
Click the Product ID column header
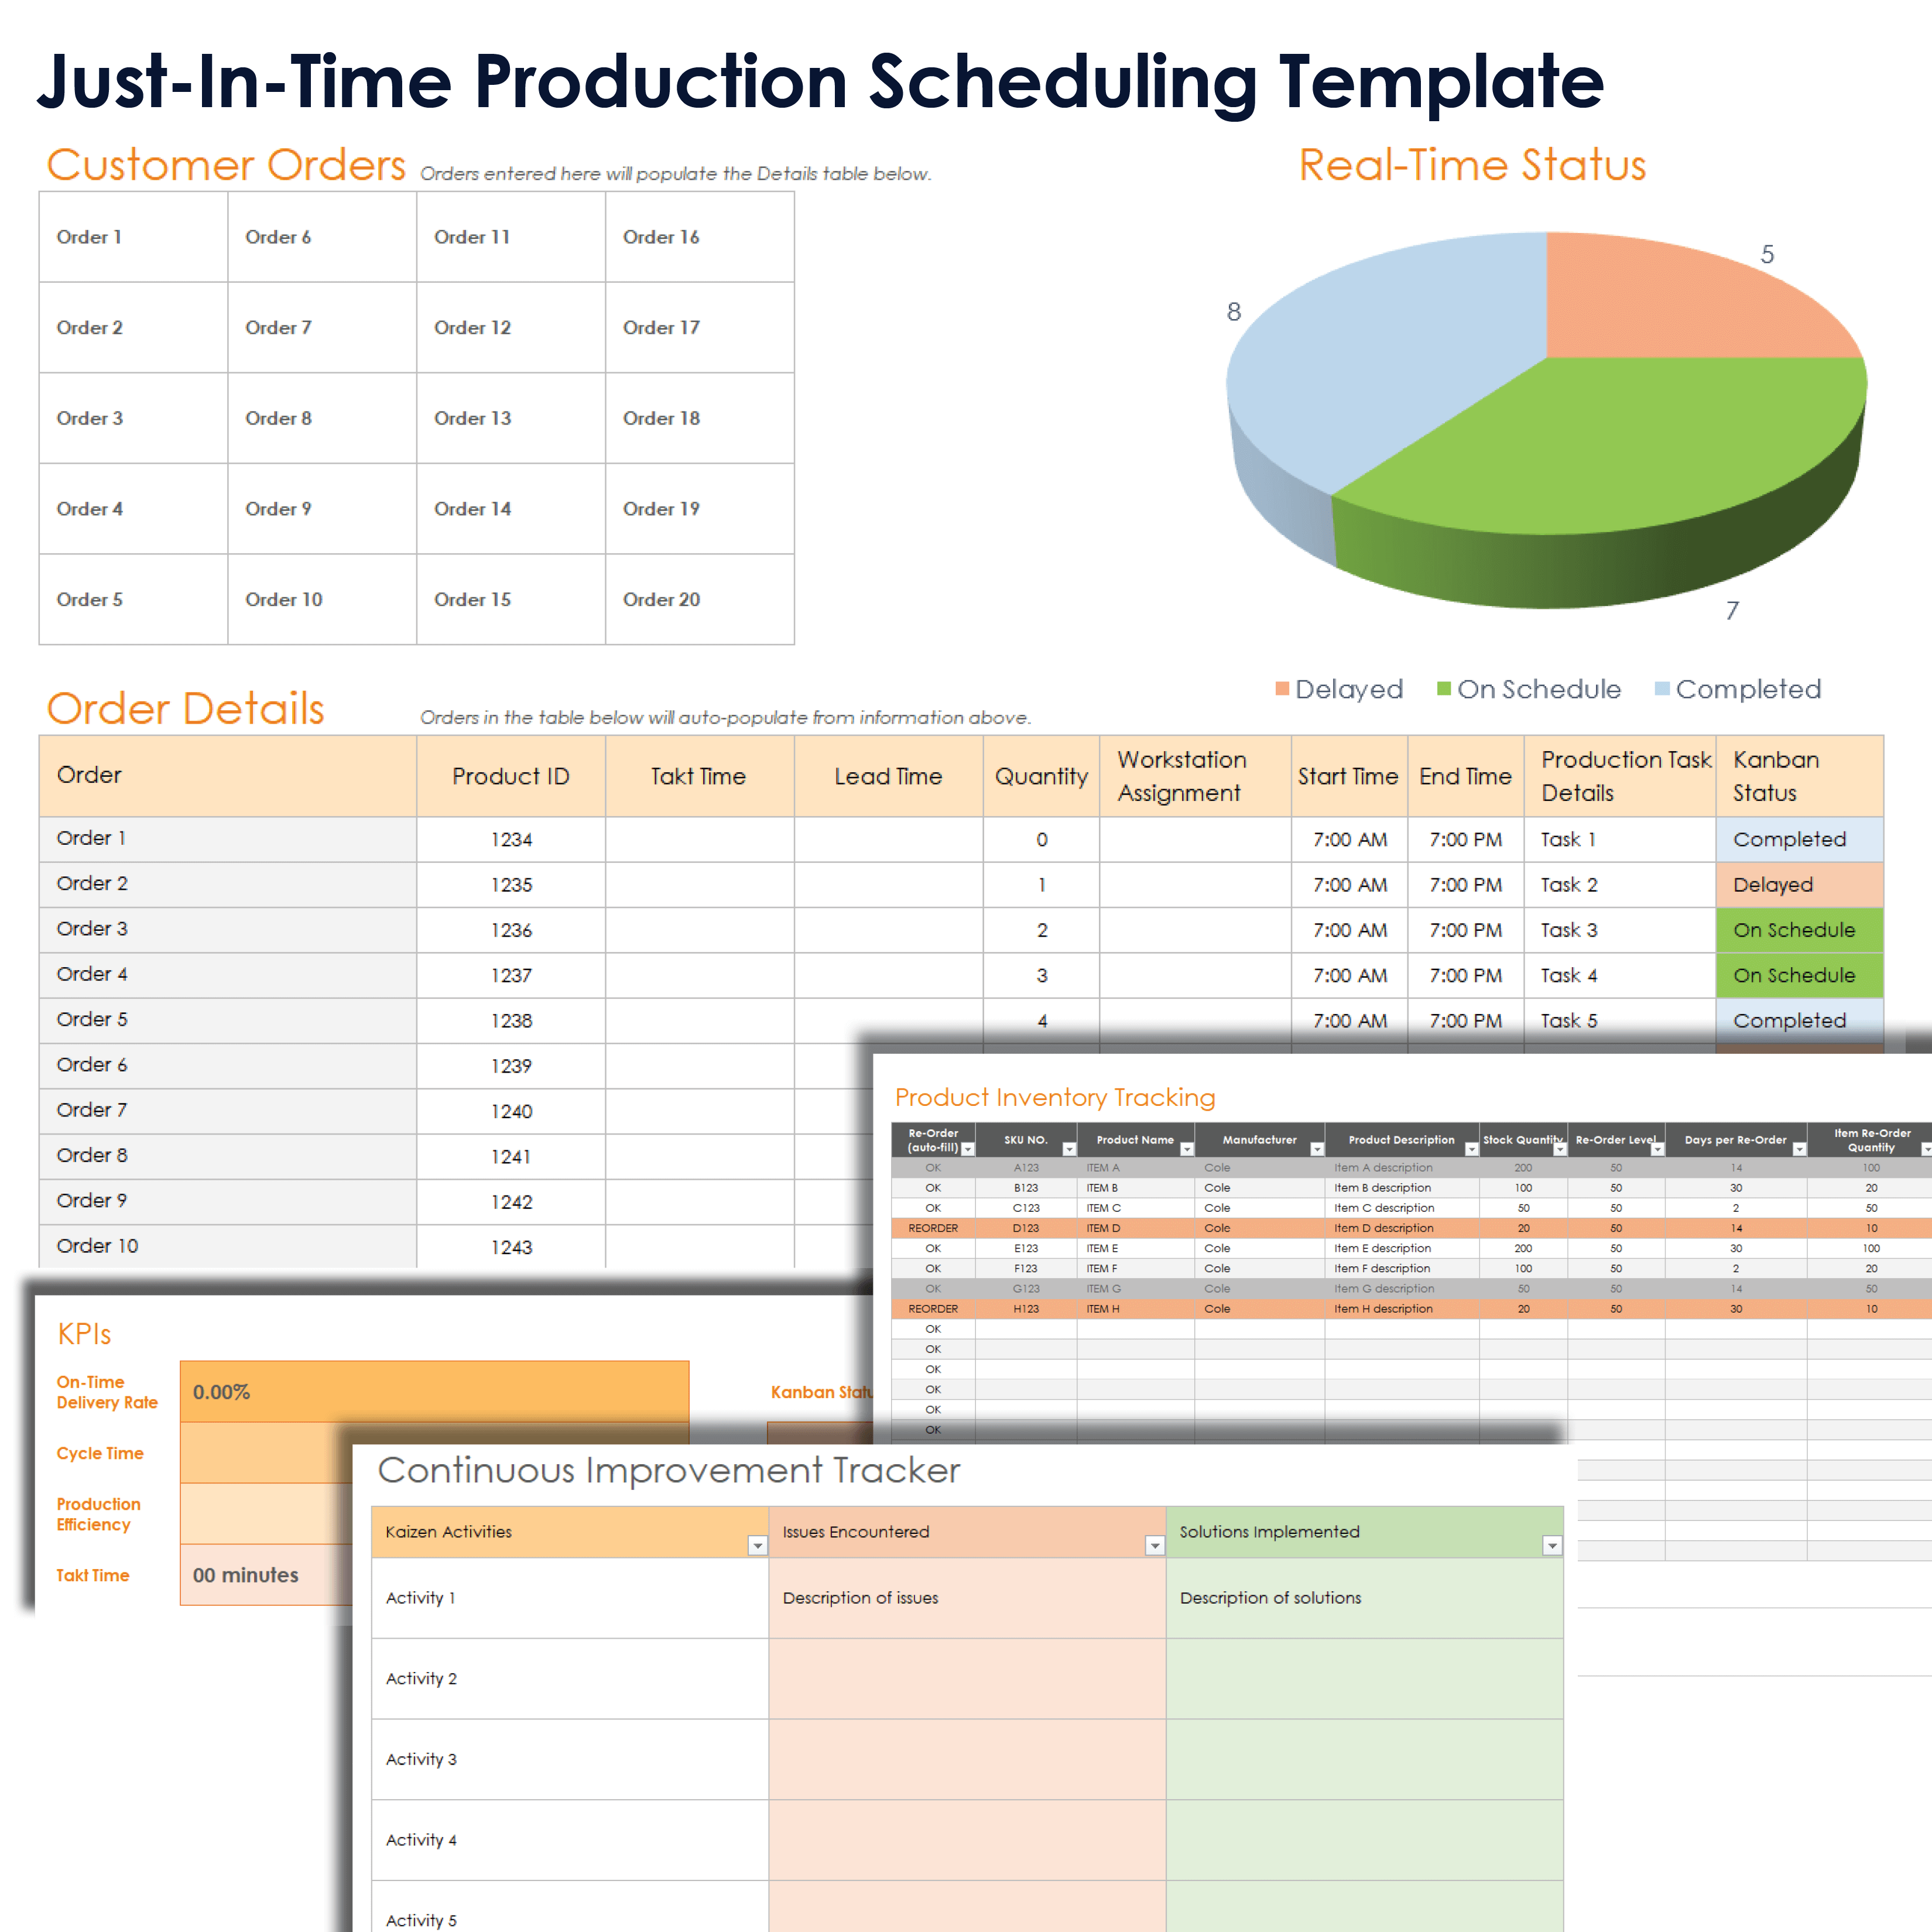[x=511, y=776]
